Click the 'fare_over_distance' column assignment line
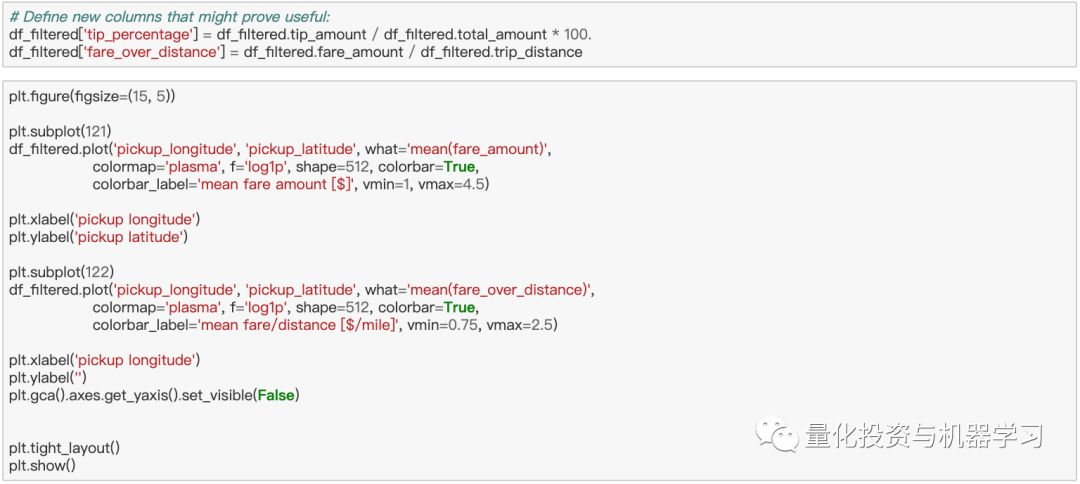The width and height of the screenshot is (1080, 484). (x=295, y=52)
